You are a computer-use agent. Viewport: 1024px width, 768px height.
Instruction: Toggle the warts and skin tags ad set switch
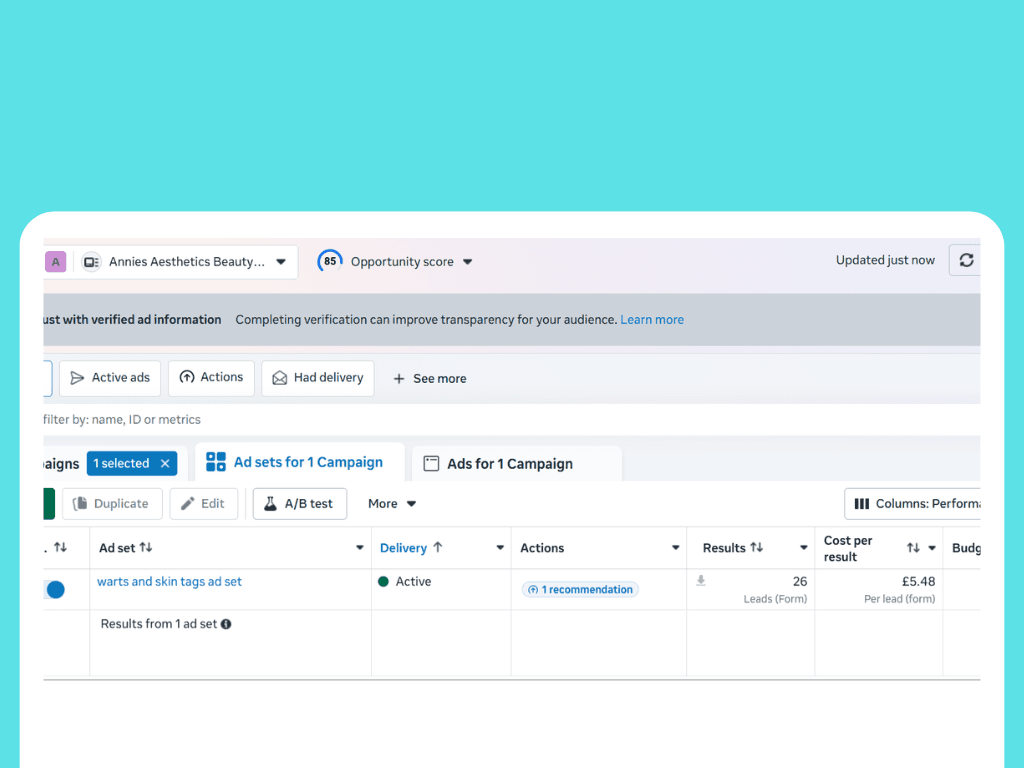[55, 590]
